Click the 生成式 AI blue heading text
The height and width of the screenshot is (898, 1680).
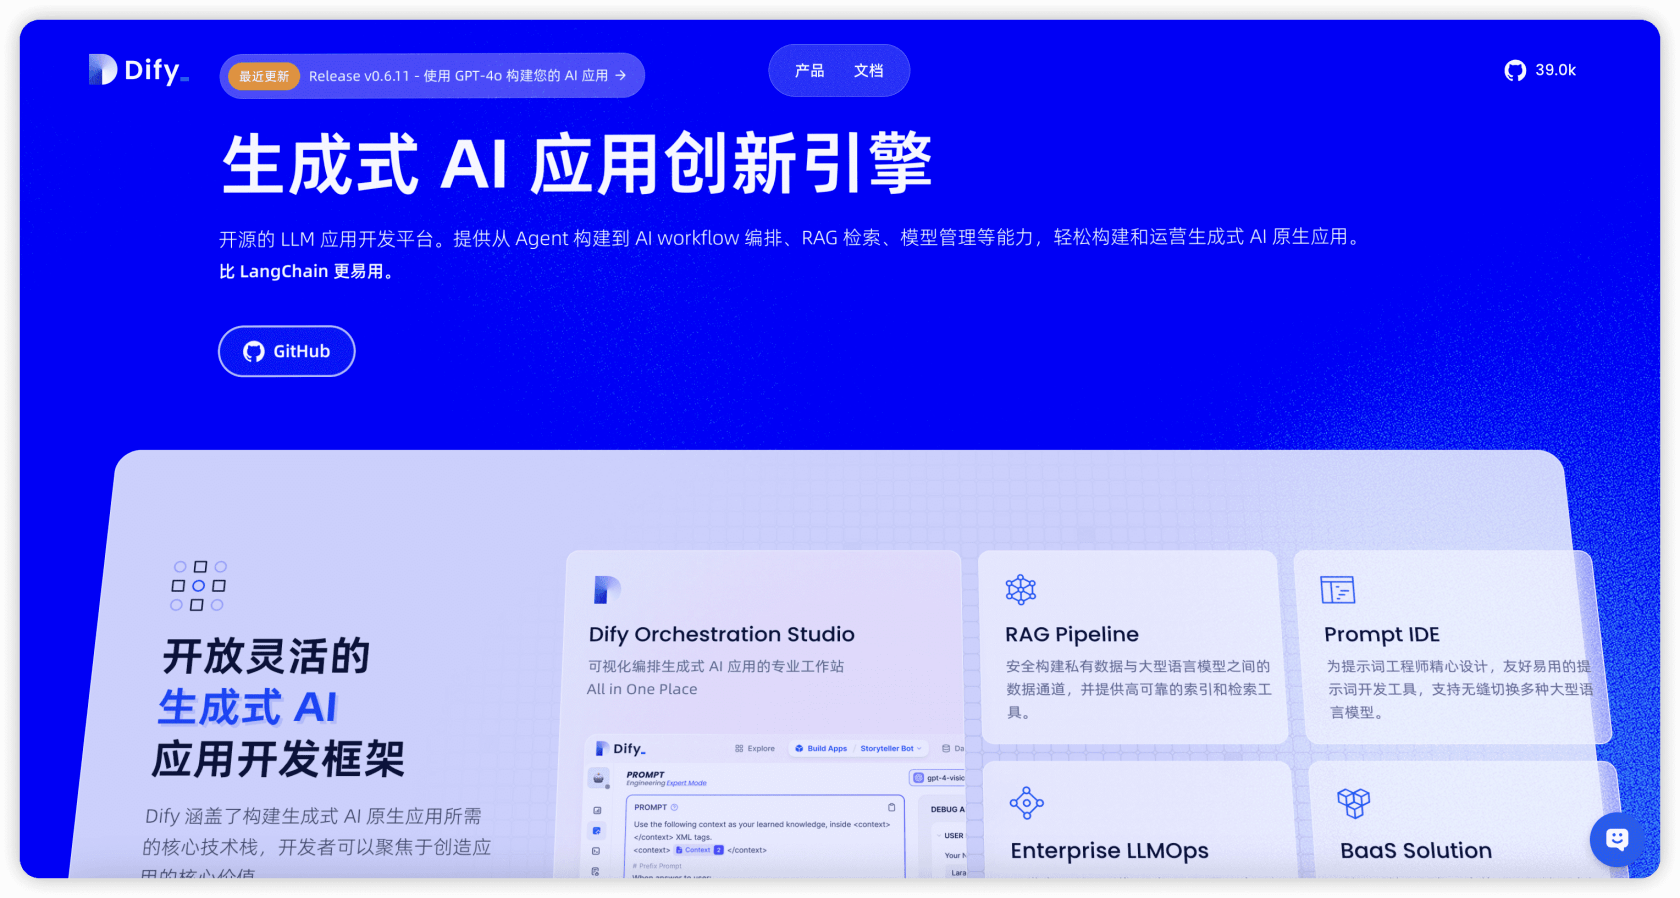tap(248, 707)
